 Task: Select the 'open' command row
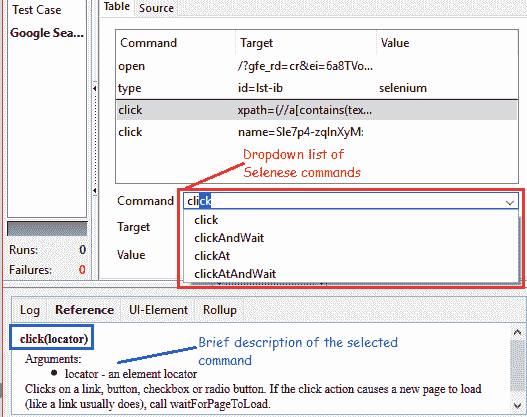317,66
